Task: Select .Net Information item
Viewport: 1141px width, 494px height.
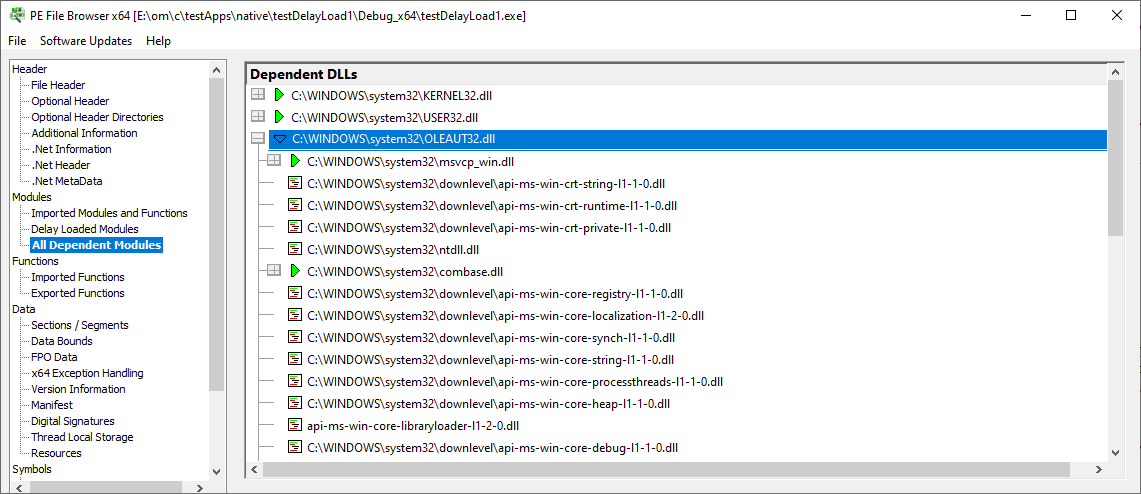Action: click(71, 149)
